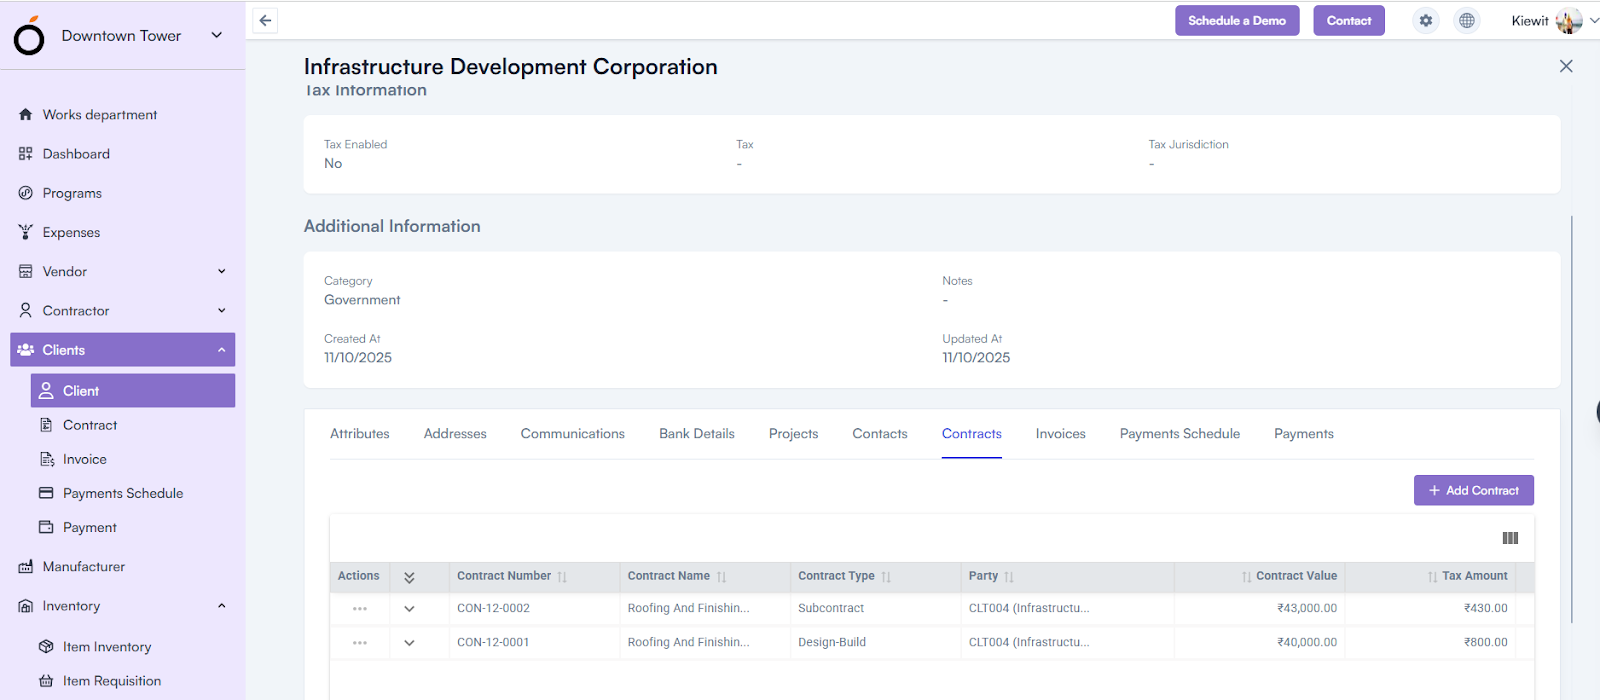Click the Programs icon in sidebar

26,193
